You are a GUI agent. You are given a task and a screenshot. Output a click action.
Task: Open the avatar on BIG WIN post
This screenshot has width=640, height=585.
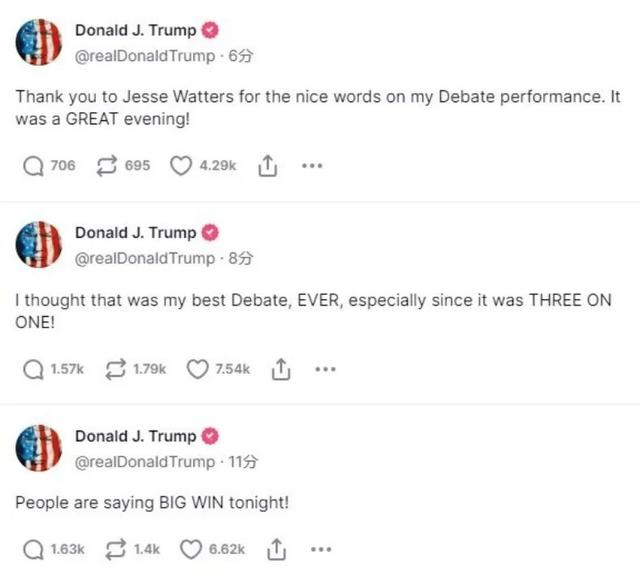point(38,451)
